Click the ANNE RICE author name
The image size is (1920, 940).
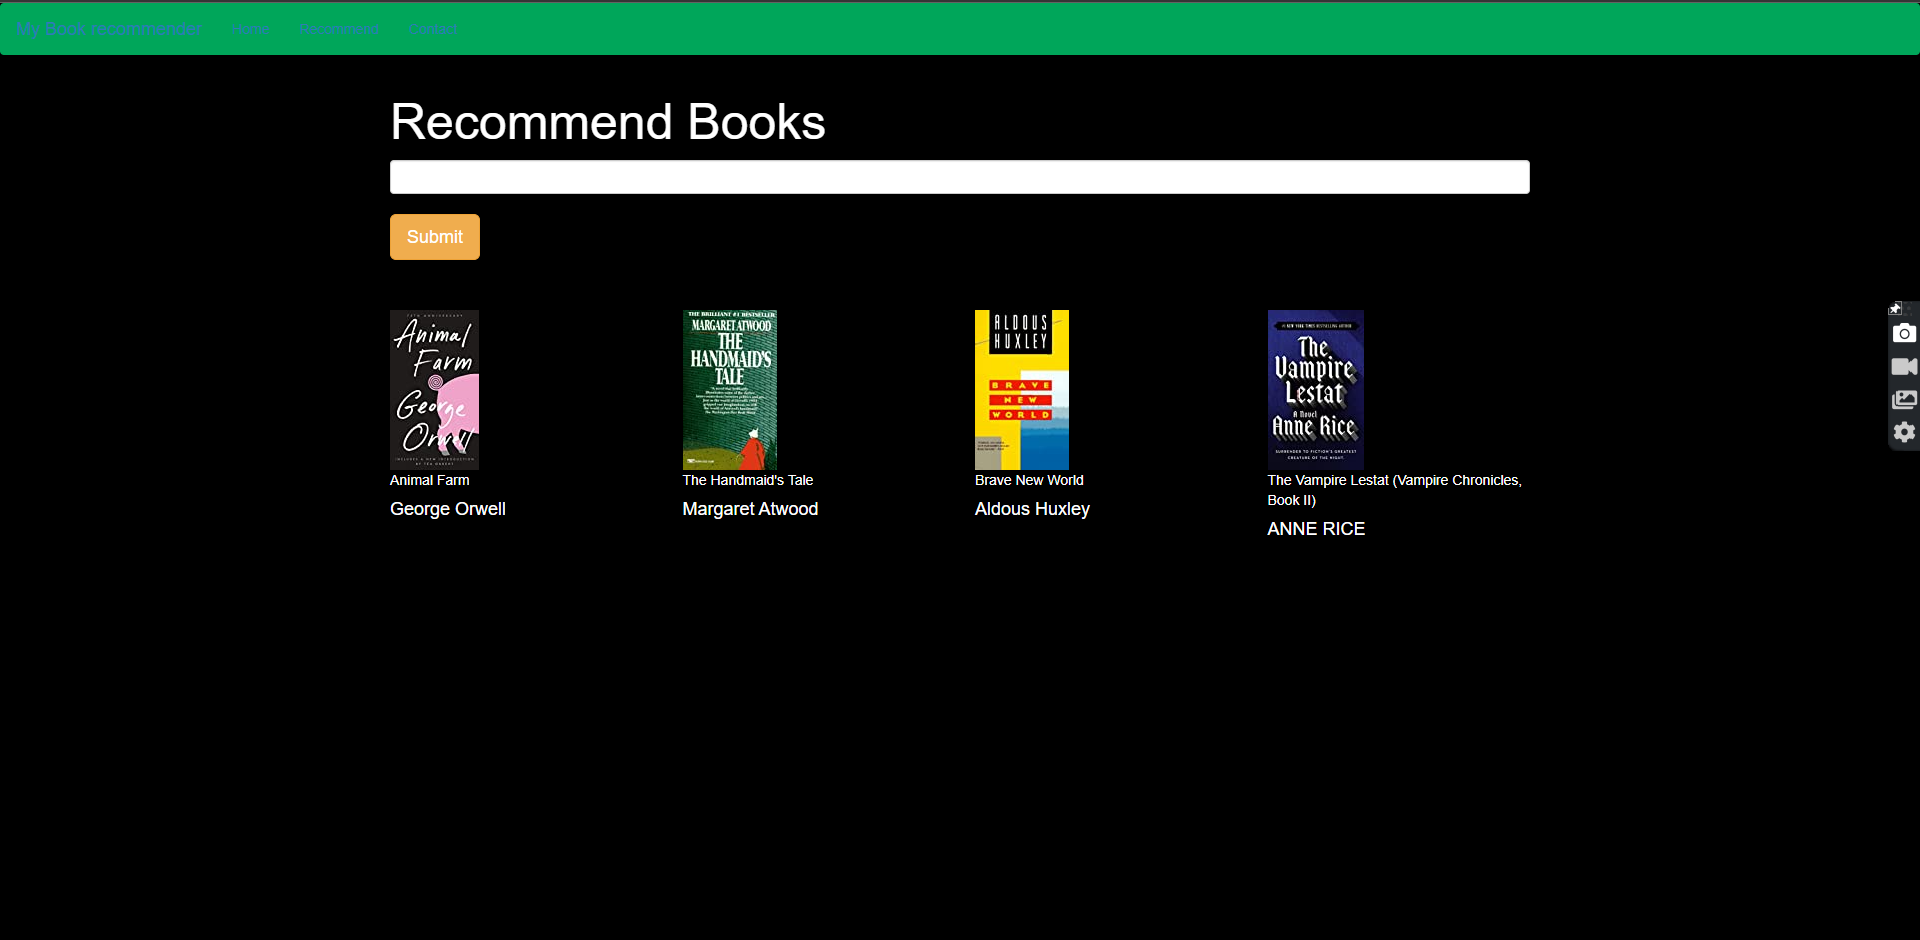1316,529
